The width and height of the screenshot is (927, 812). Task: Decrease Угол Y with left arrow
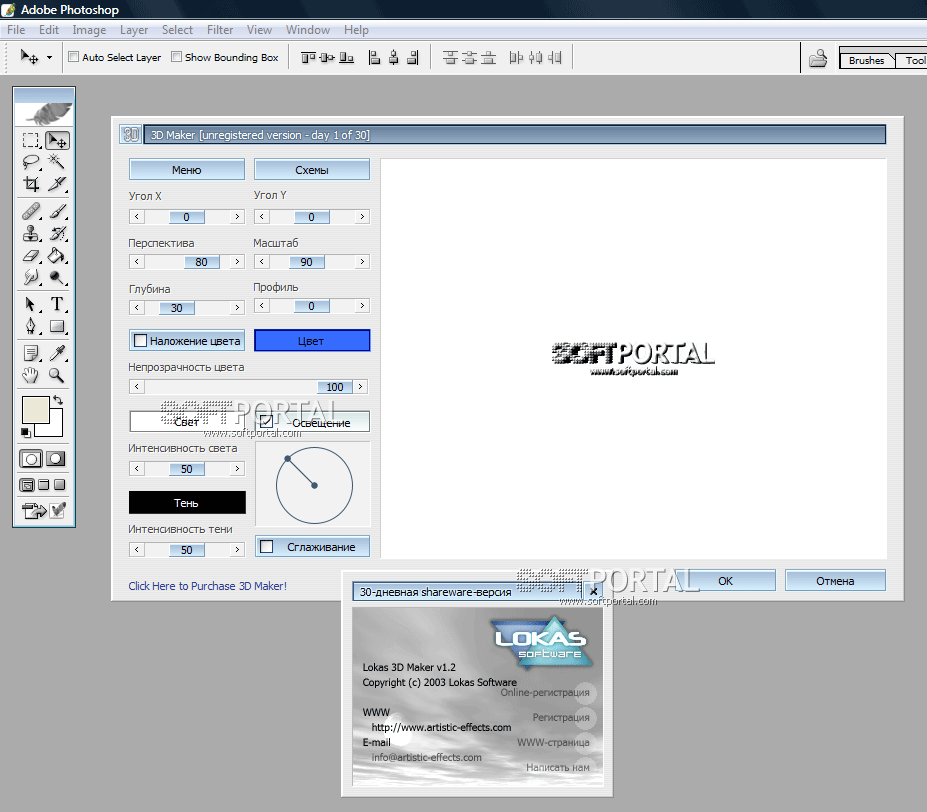[x=261, y=216]
